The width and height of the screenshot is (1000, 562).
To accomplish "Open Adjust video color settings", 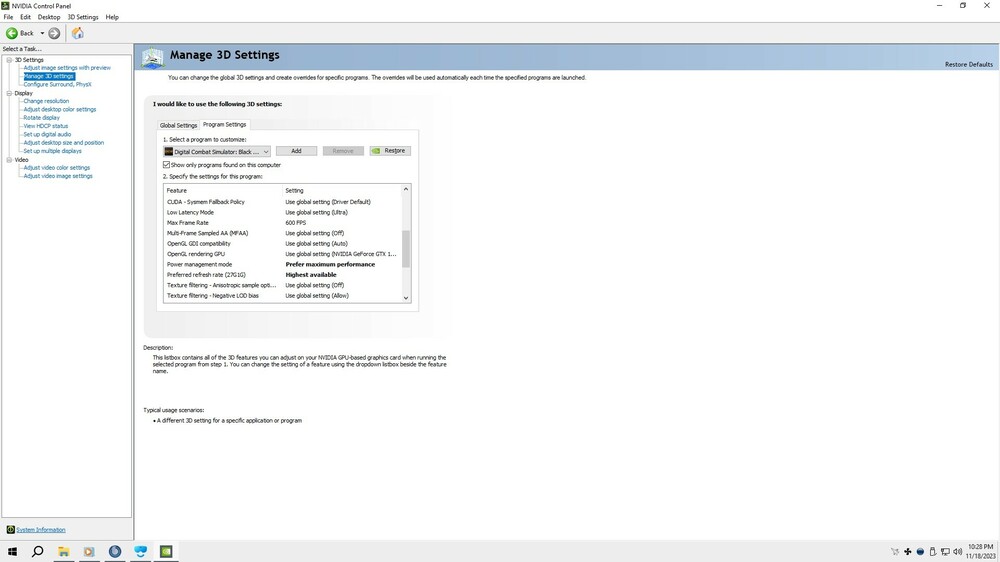I will click(57, 168).
